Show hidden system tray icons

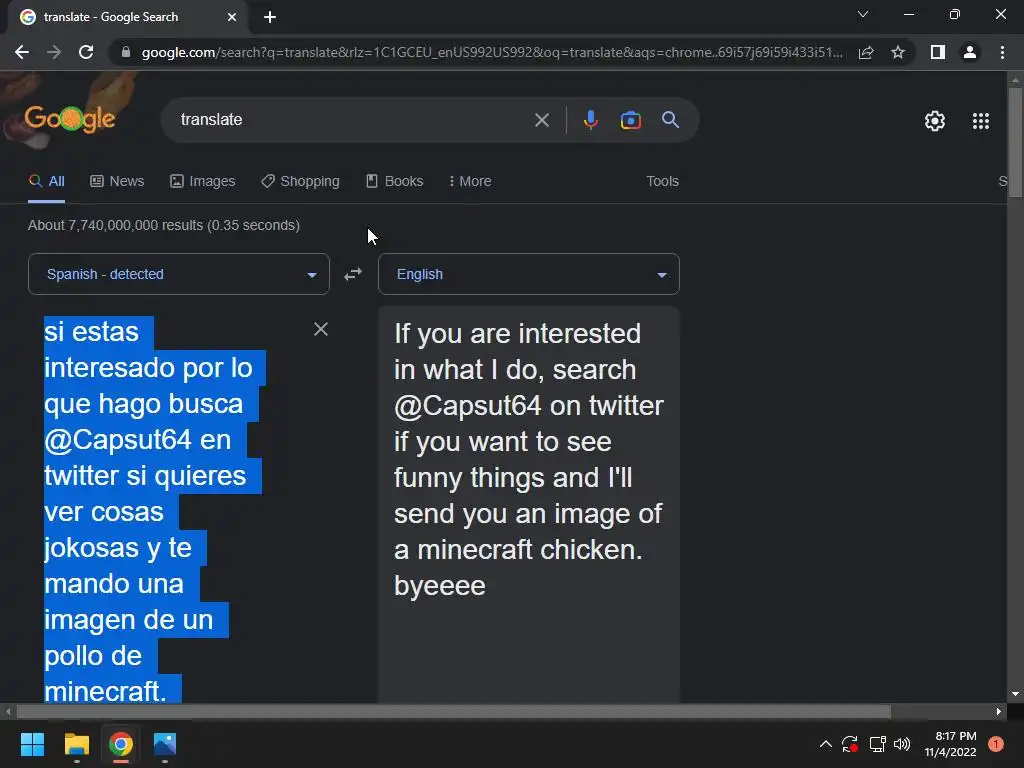click(825, 744)
